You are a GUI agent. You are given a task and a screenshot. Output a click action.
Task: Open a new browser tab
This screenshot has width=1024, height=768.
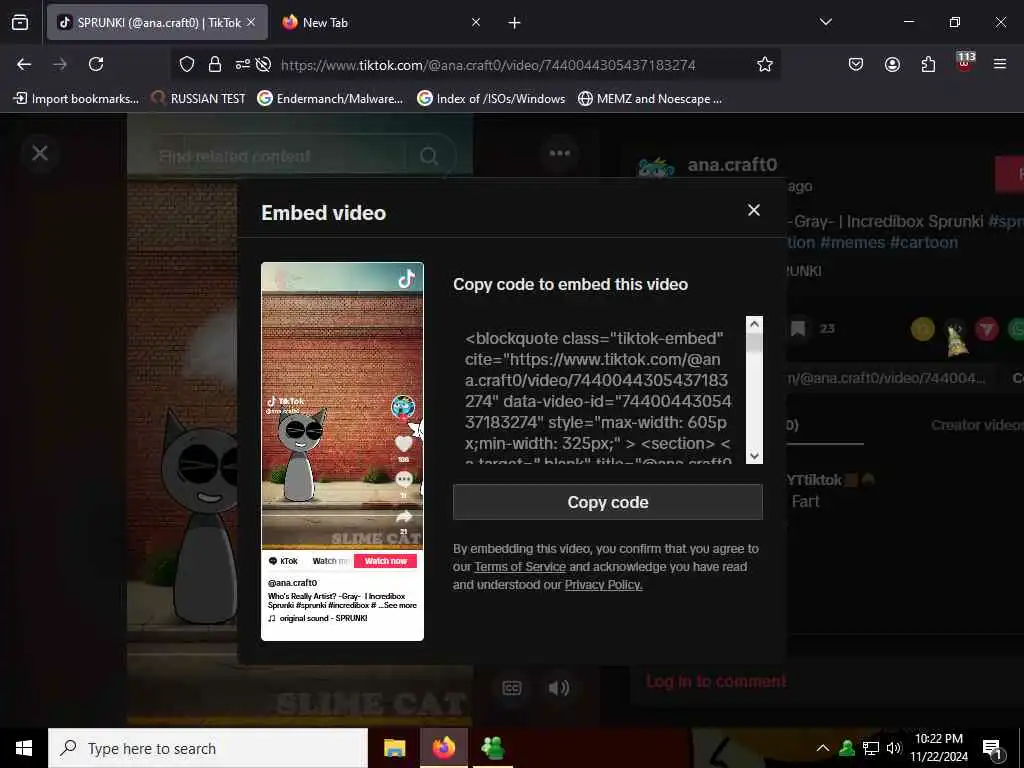514,23
